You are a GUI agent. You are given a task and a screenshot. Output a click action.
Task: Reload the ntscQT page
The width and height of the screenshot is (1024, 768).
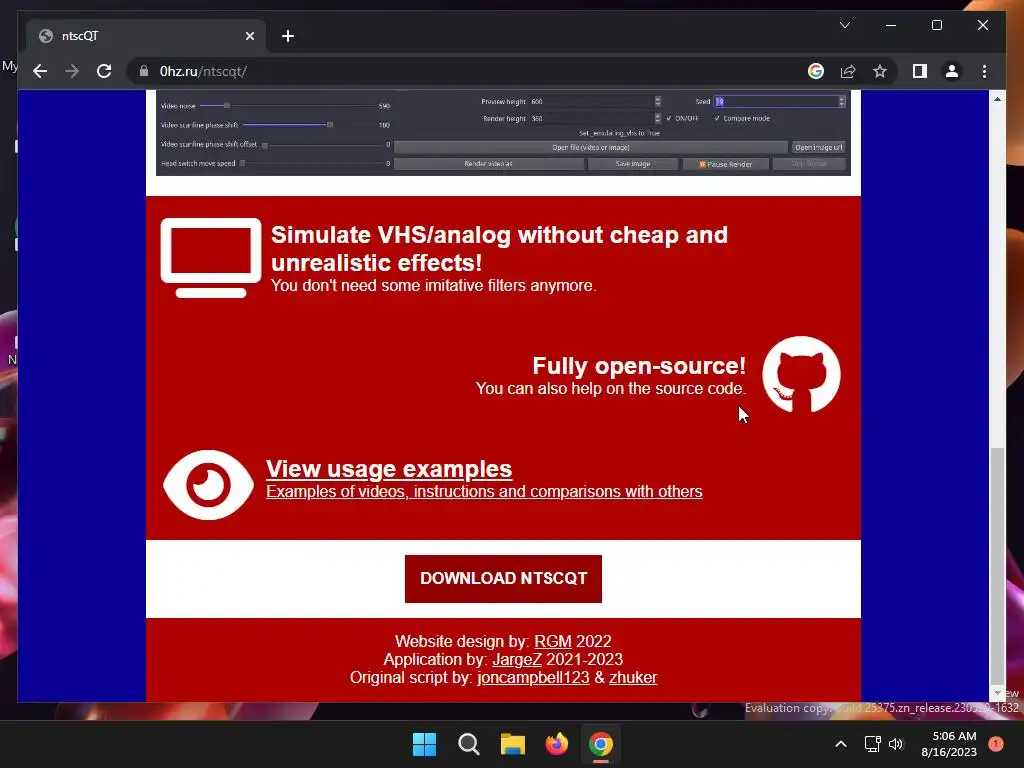(104, 71)
